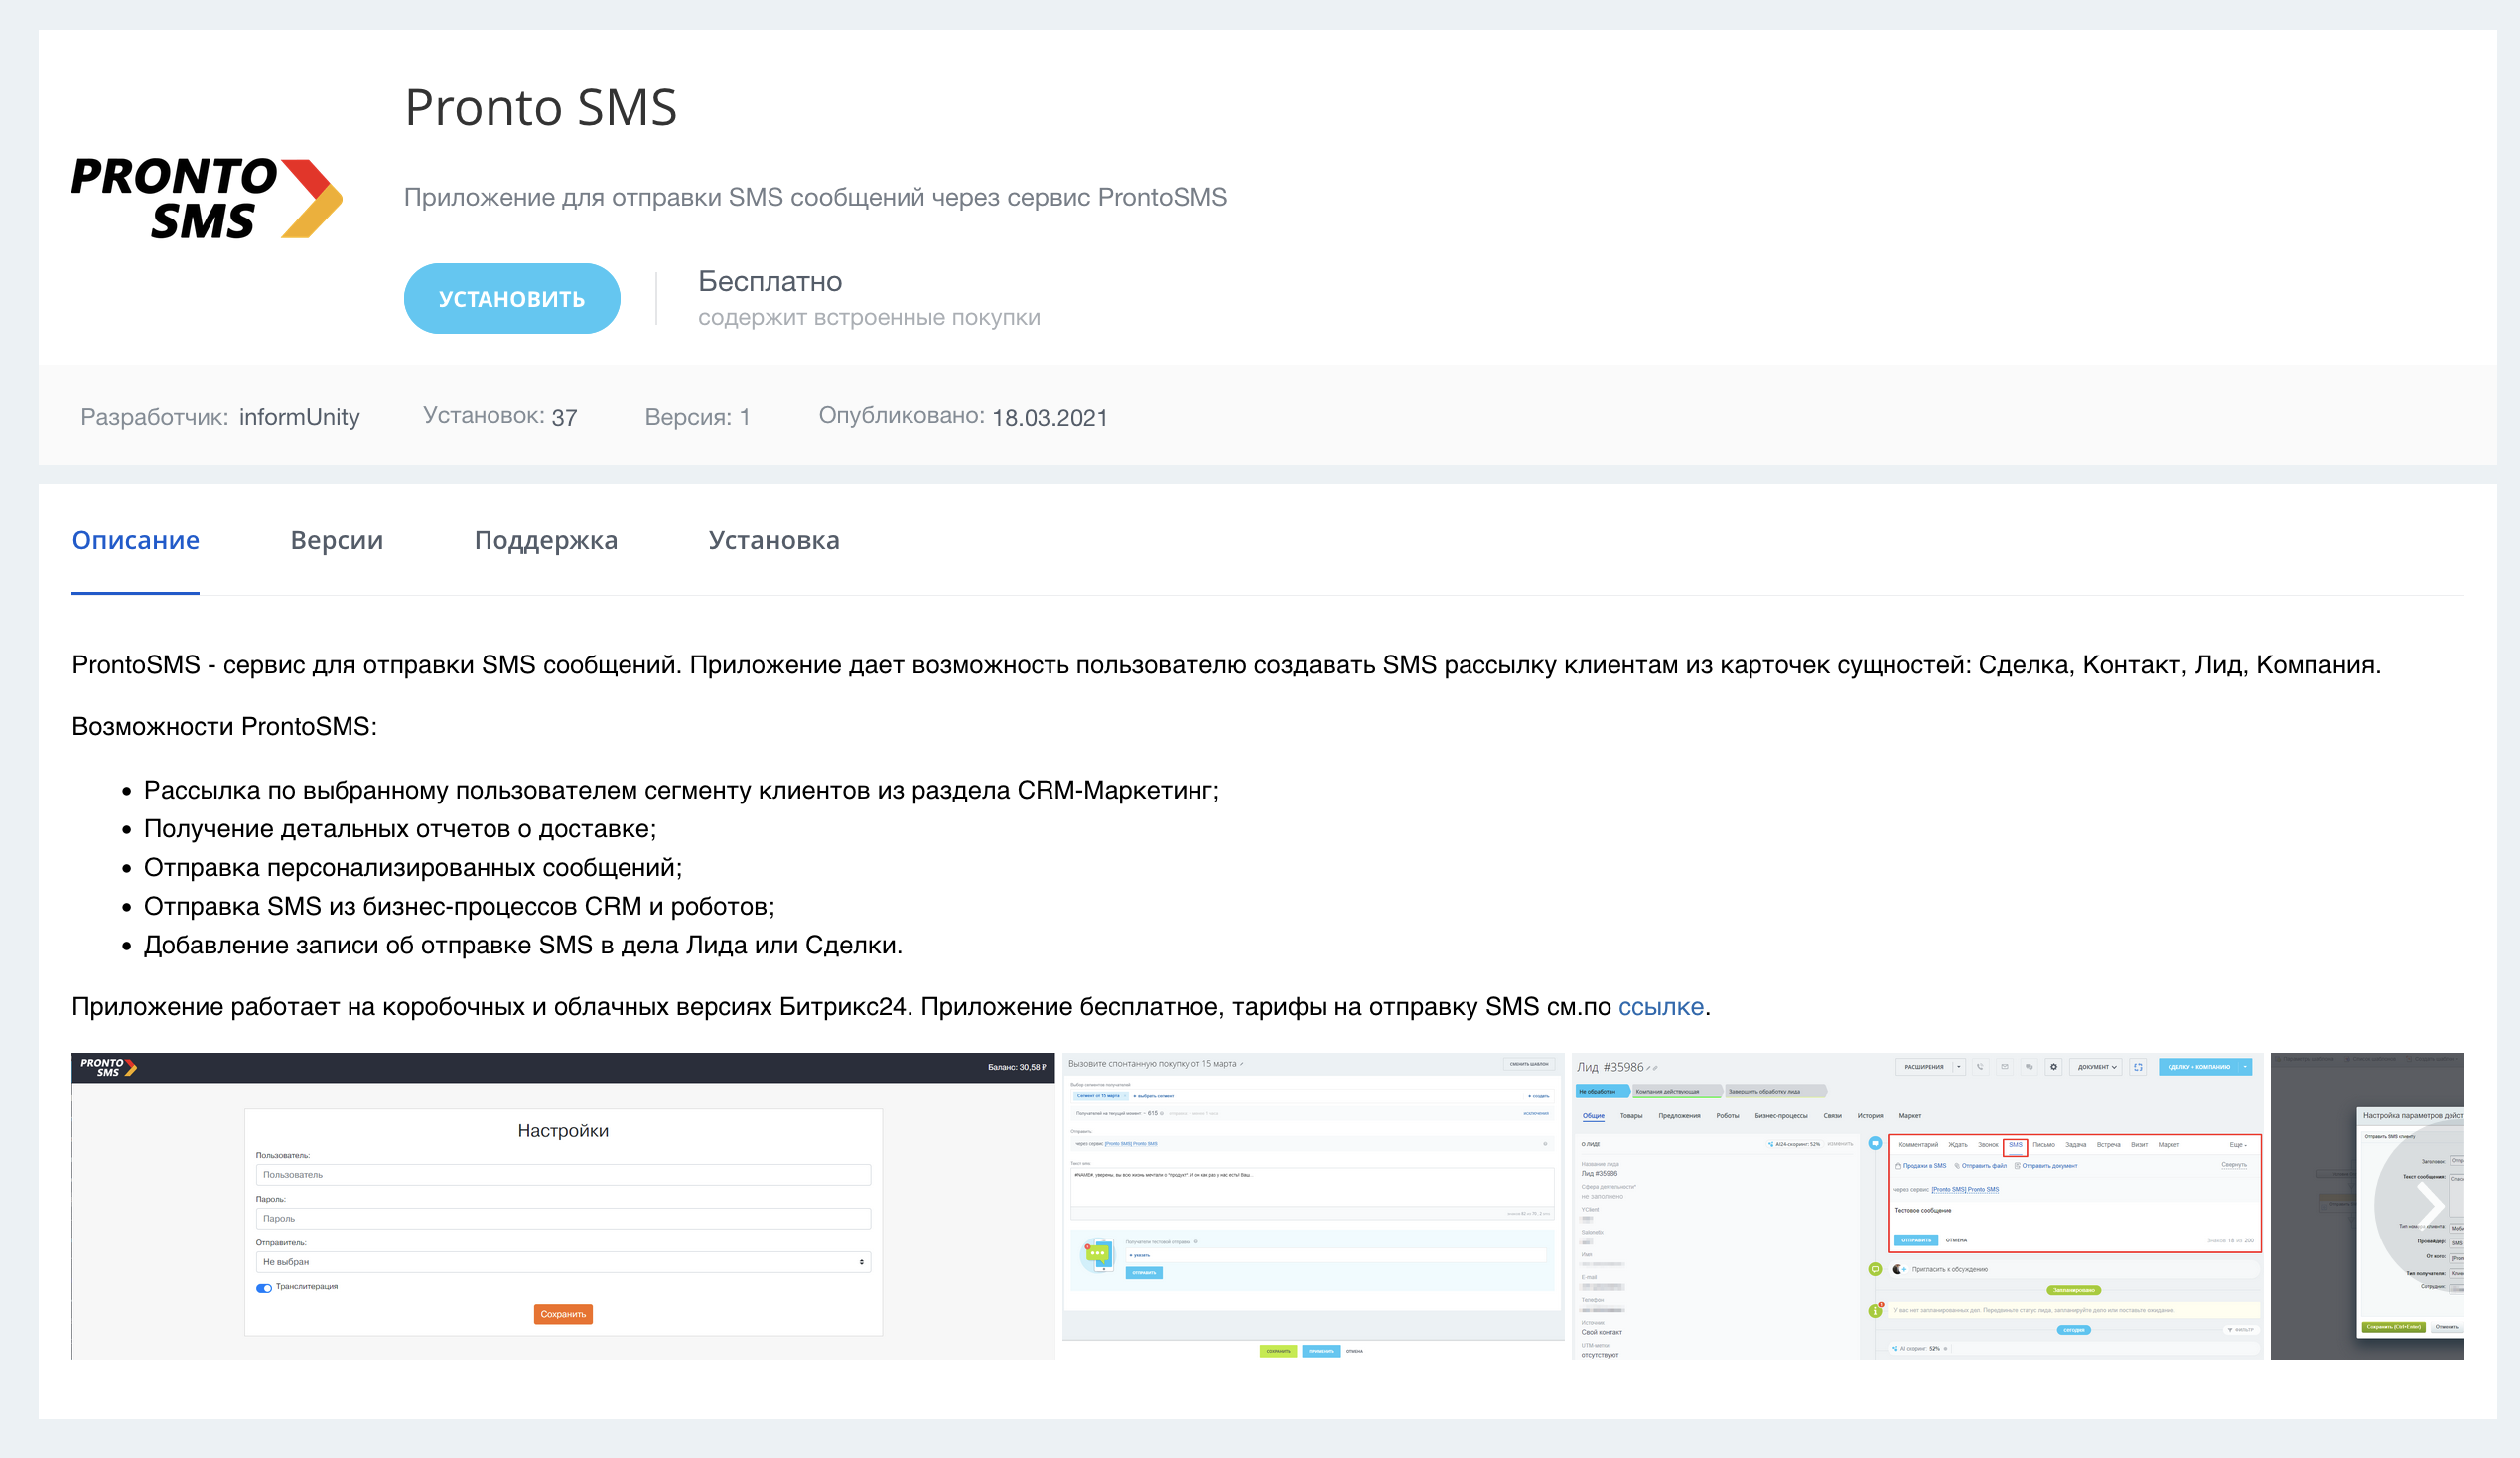Click the УСТАНОВИТЬ install button
This screenshot has width=2520, height=1458.
point(511,298)
